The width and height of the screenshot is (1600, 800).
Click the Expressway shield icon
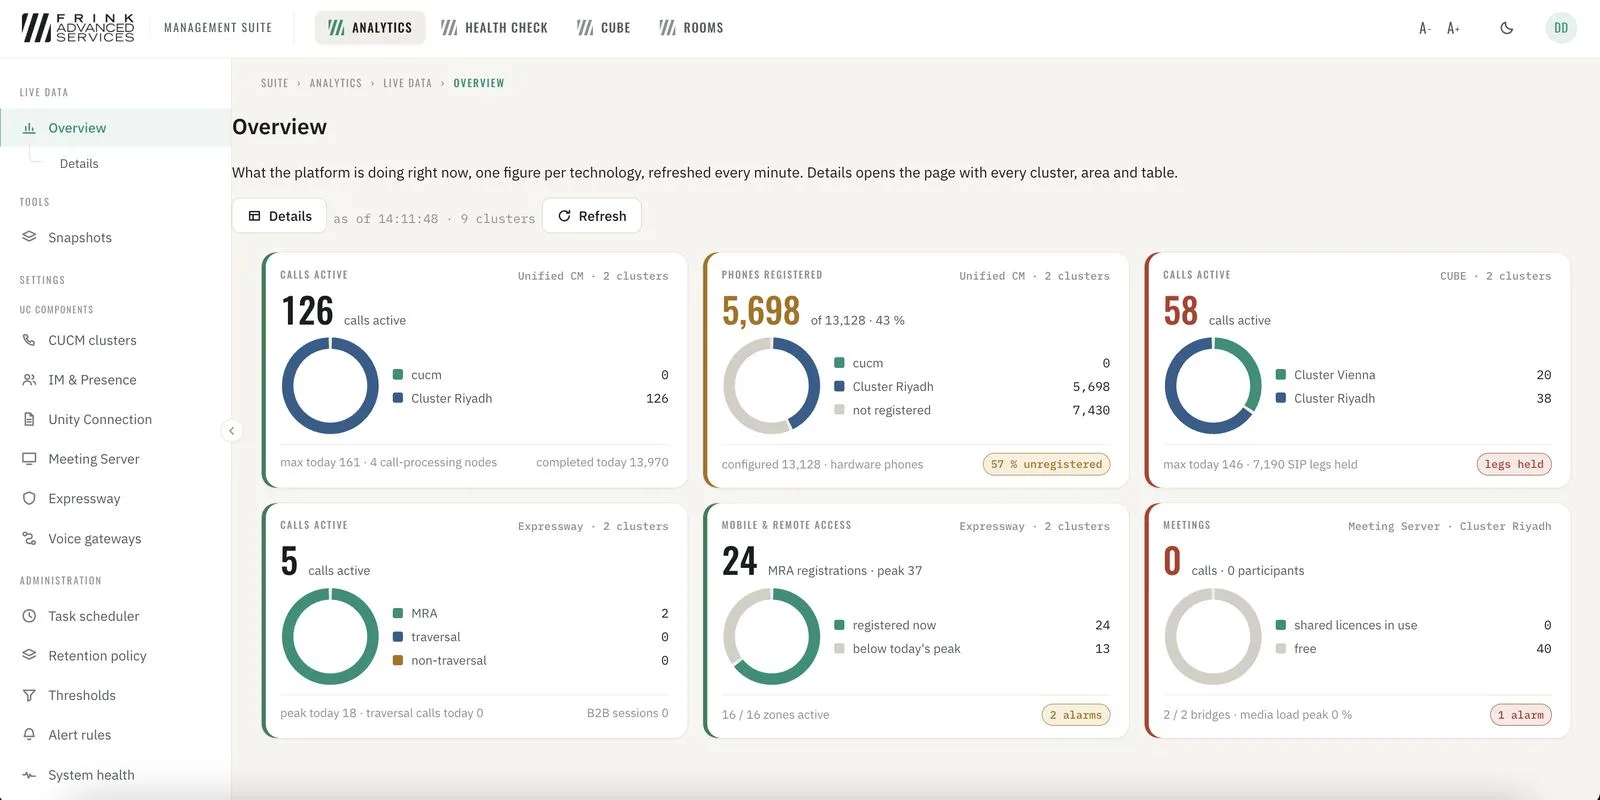29,498
